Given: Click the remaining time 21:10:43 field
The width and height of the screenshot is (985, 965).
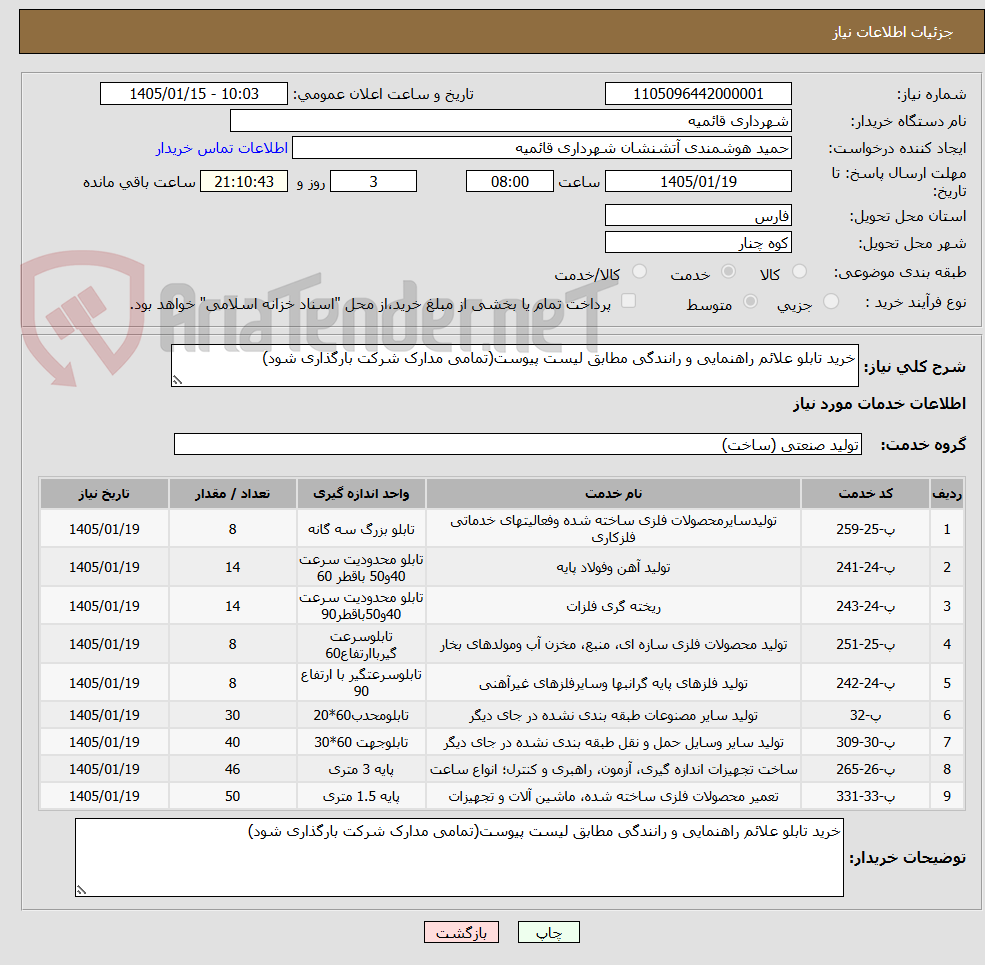Looking at the screenshot, I should click(x=244, y=182).
